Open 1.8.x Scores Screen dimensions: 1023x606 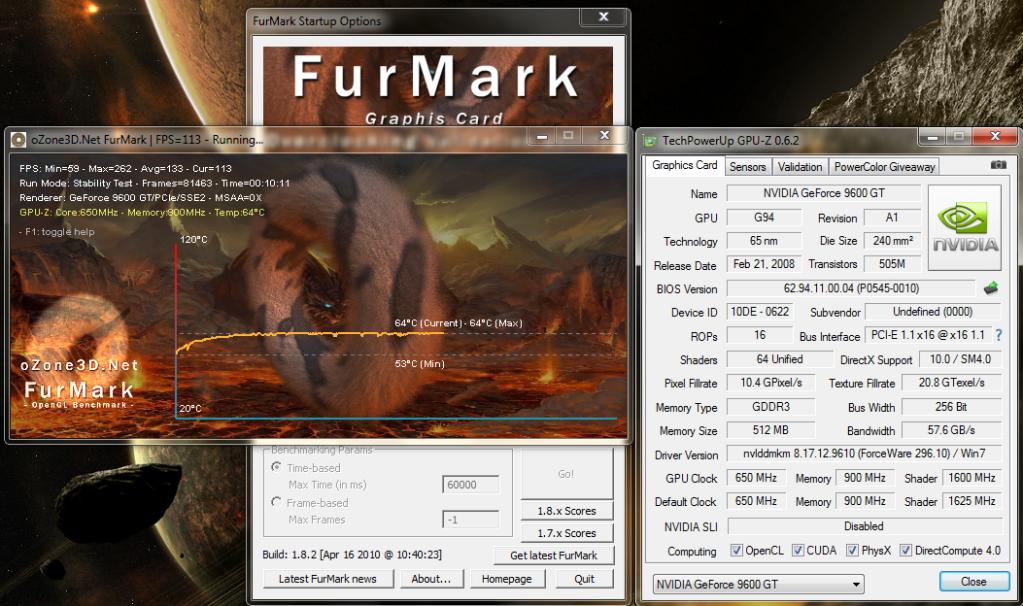[567, 511]
